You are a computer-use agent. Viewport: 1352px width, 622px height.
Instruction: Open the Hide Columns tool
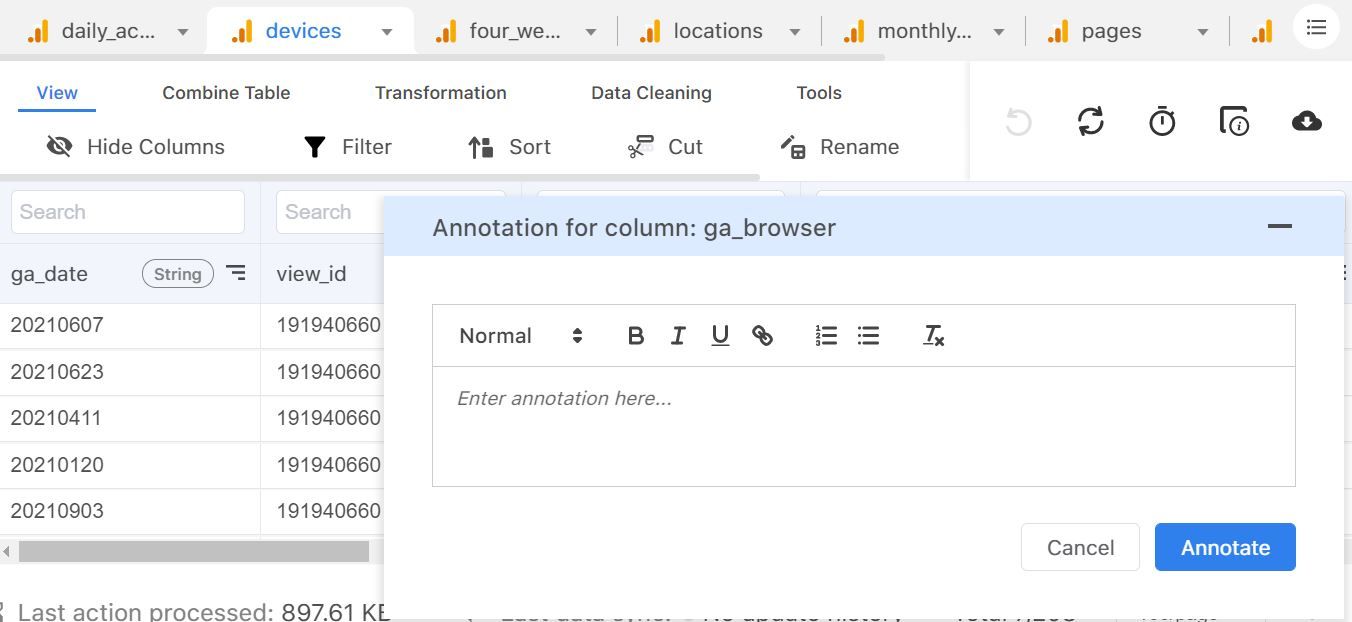coord(135,146)
